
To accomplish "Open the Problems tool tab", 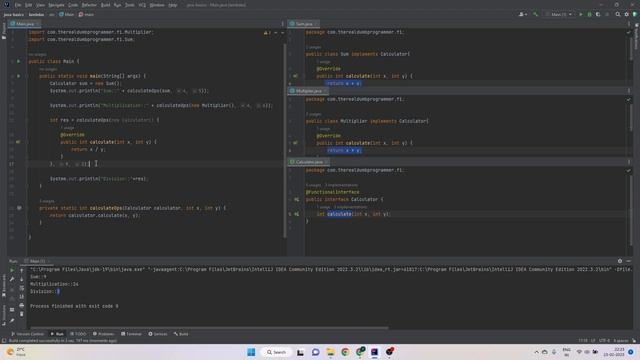I will (103, 334).
